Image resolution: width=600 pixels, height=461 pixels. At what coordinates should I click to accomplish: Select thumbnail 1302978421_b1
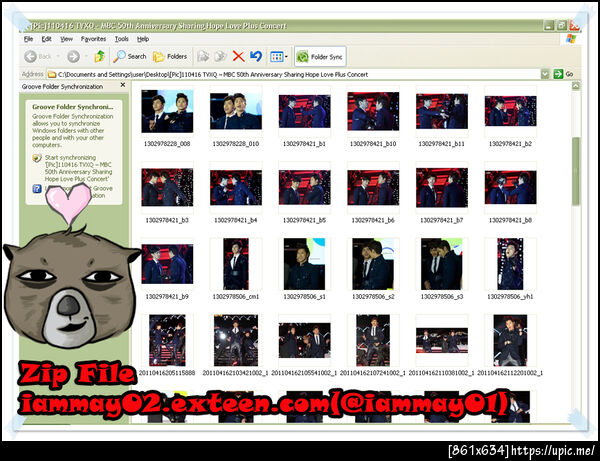point(305,111)
